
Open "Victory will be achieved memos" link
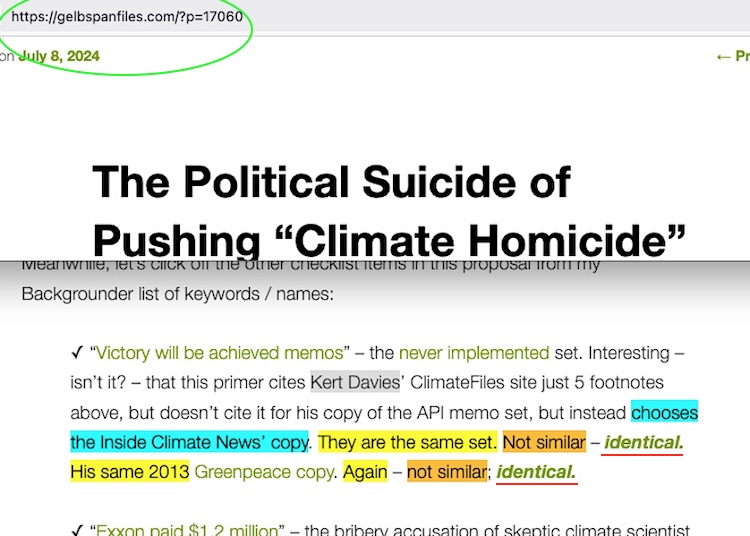click(222, 353)
